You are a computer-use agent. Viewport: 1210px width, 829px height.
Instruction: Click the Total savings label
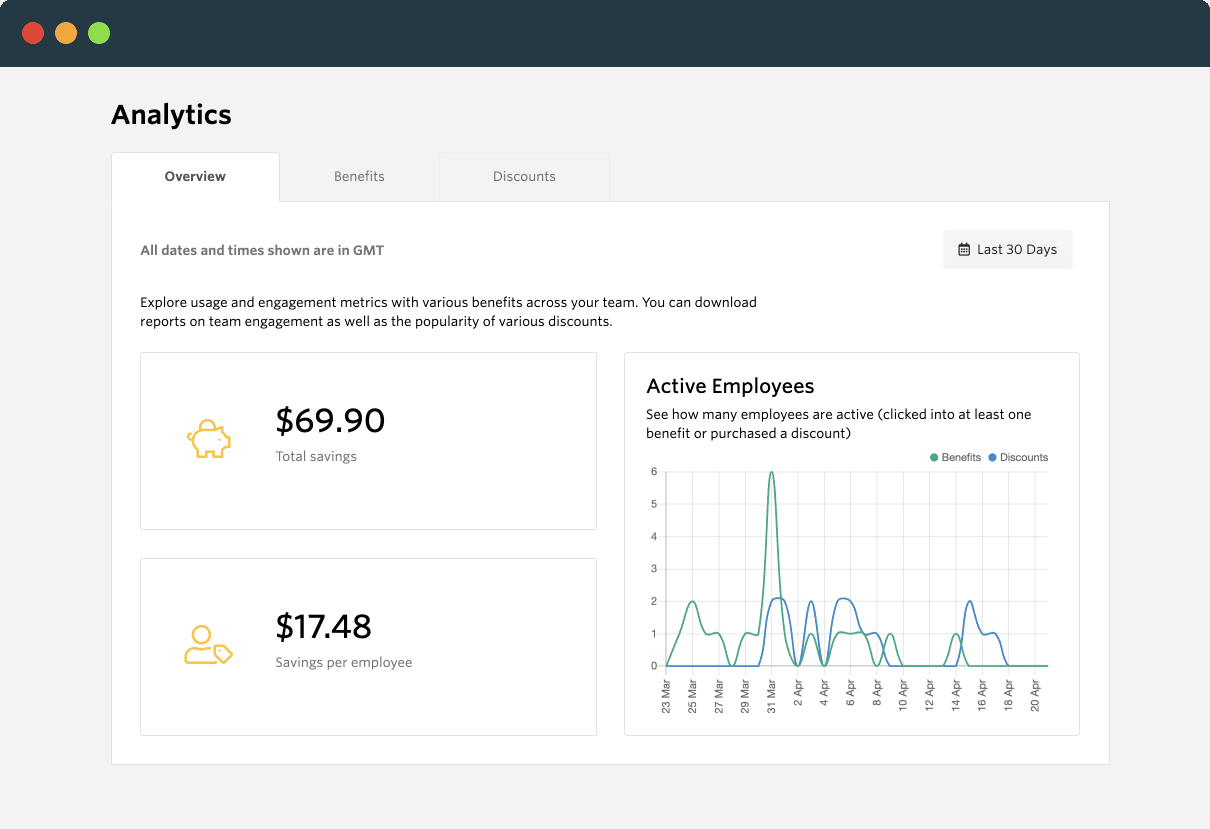pos(316,457)
